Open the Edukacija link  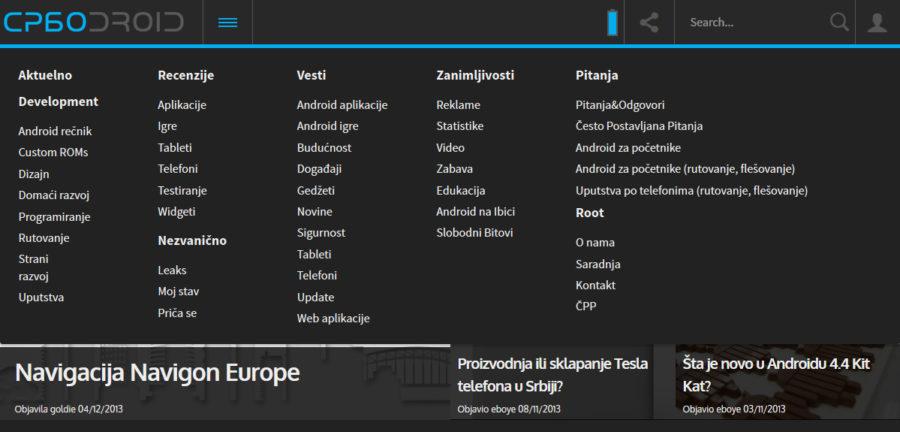click(x=461, y=190)
